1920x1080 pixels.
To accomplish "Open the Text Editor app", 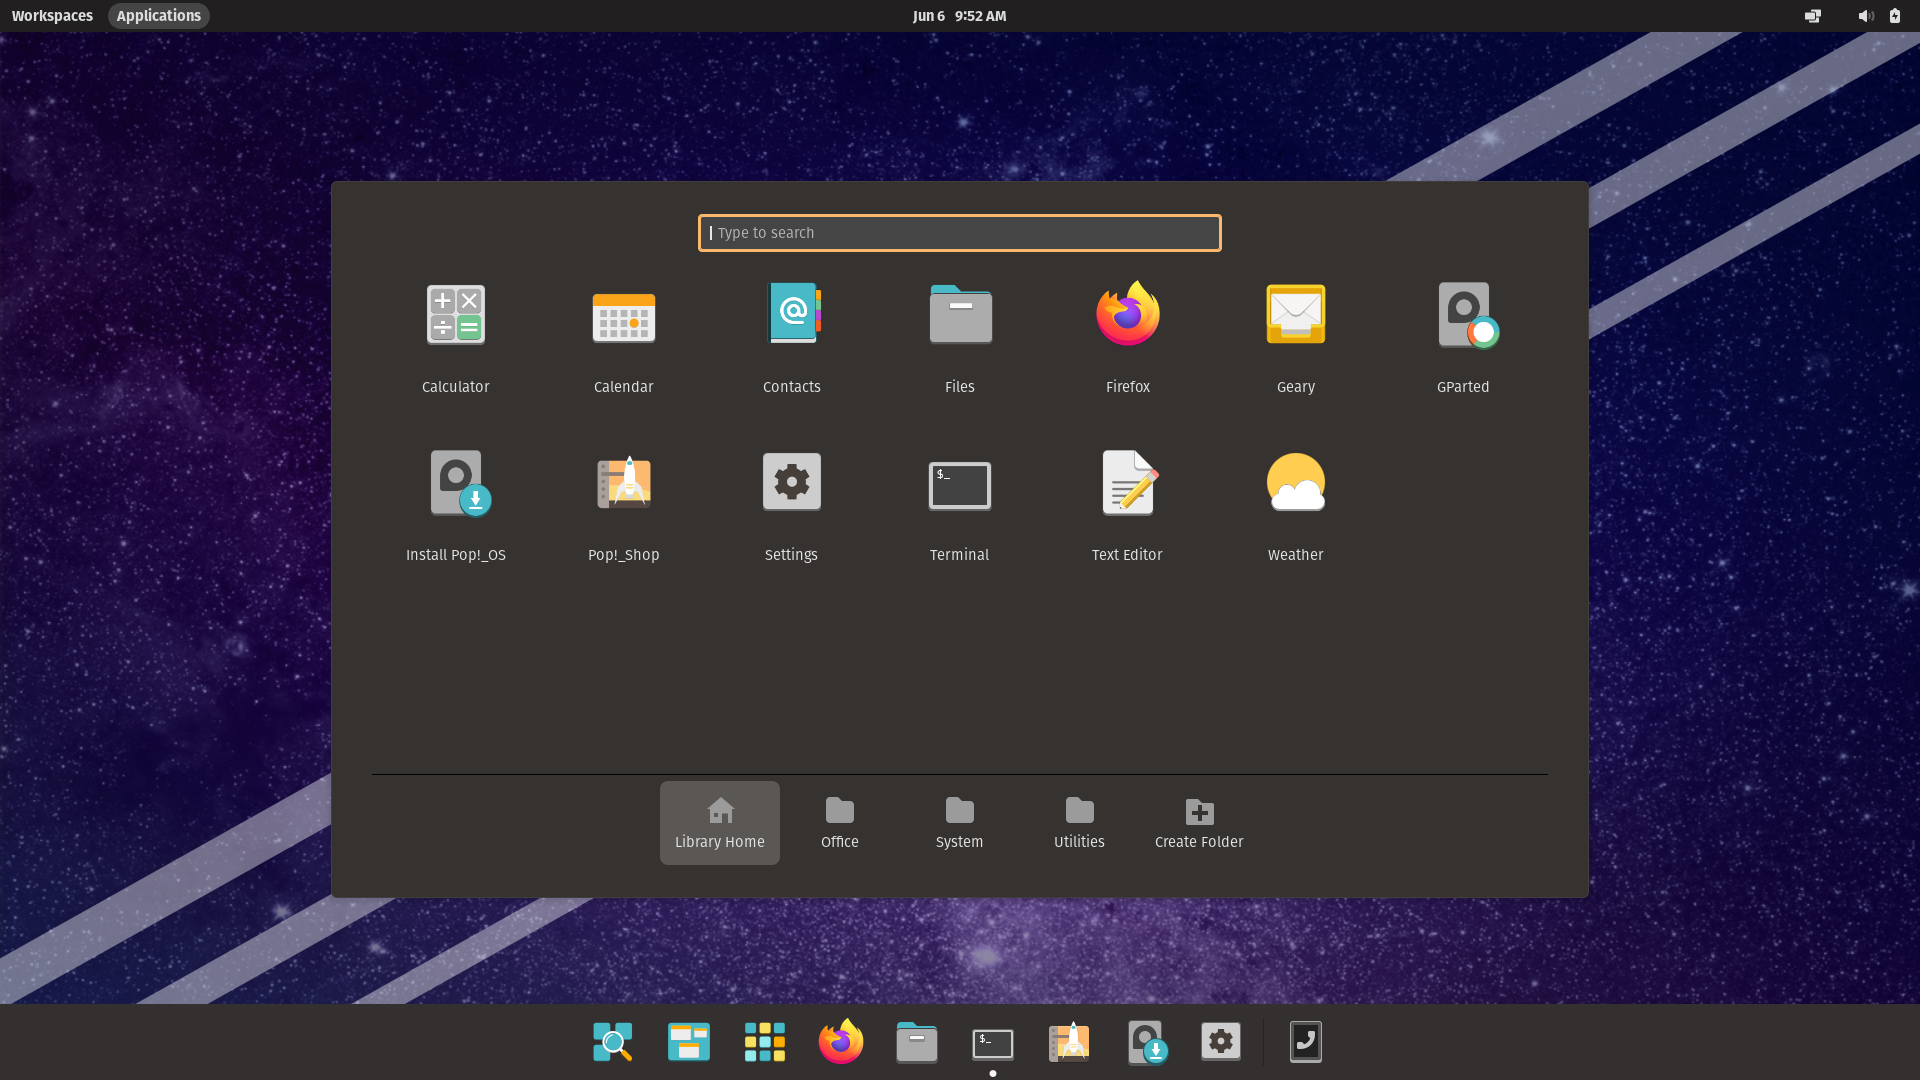I will 1128,506.
